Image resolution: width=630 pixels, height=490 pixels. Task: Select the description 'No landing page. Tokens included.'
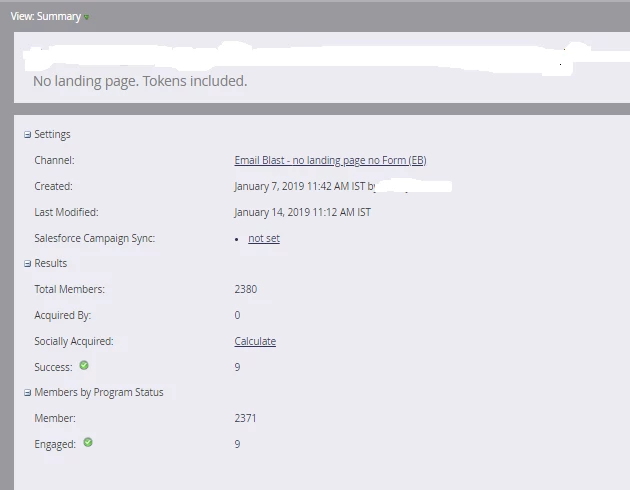point(140,81)
